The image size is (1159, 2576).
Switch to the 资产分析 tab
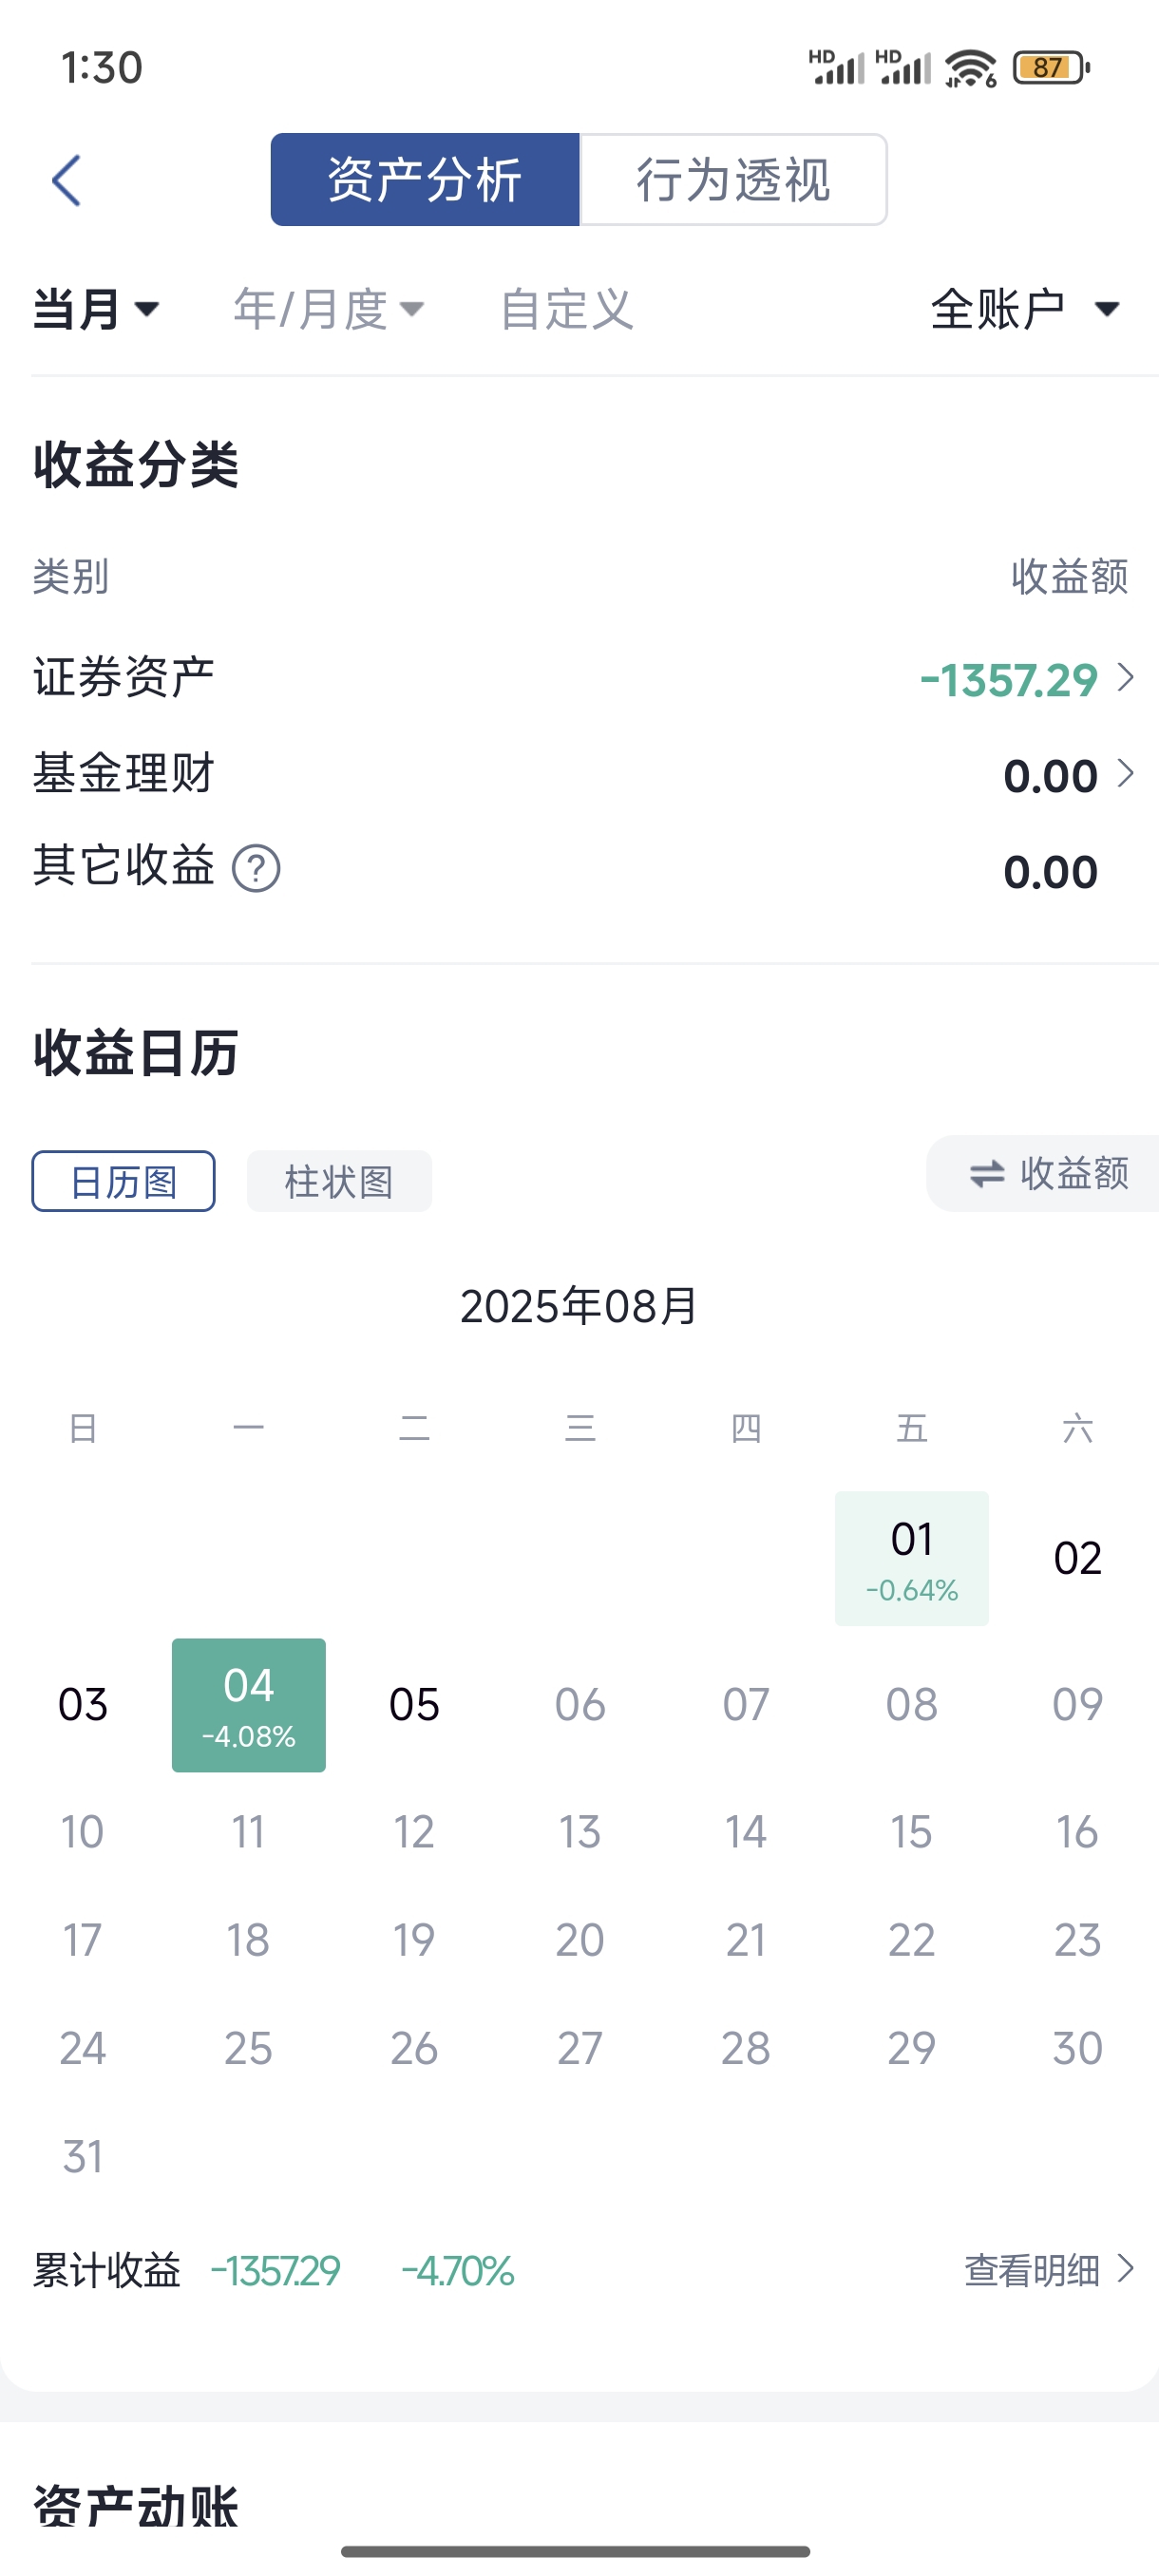(x=425, y=180)
